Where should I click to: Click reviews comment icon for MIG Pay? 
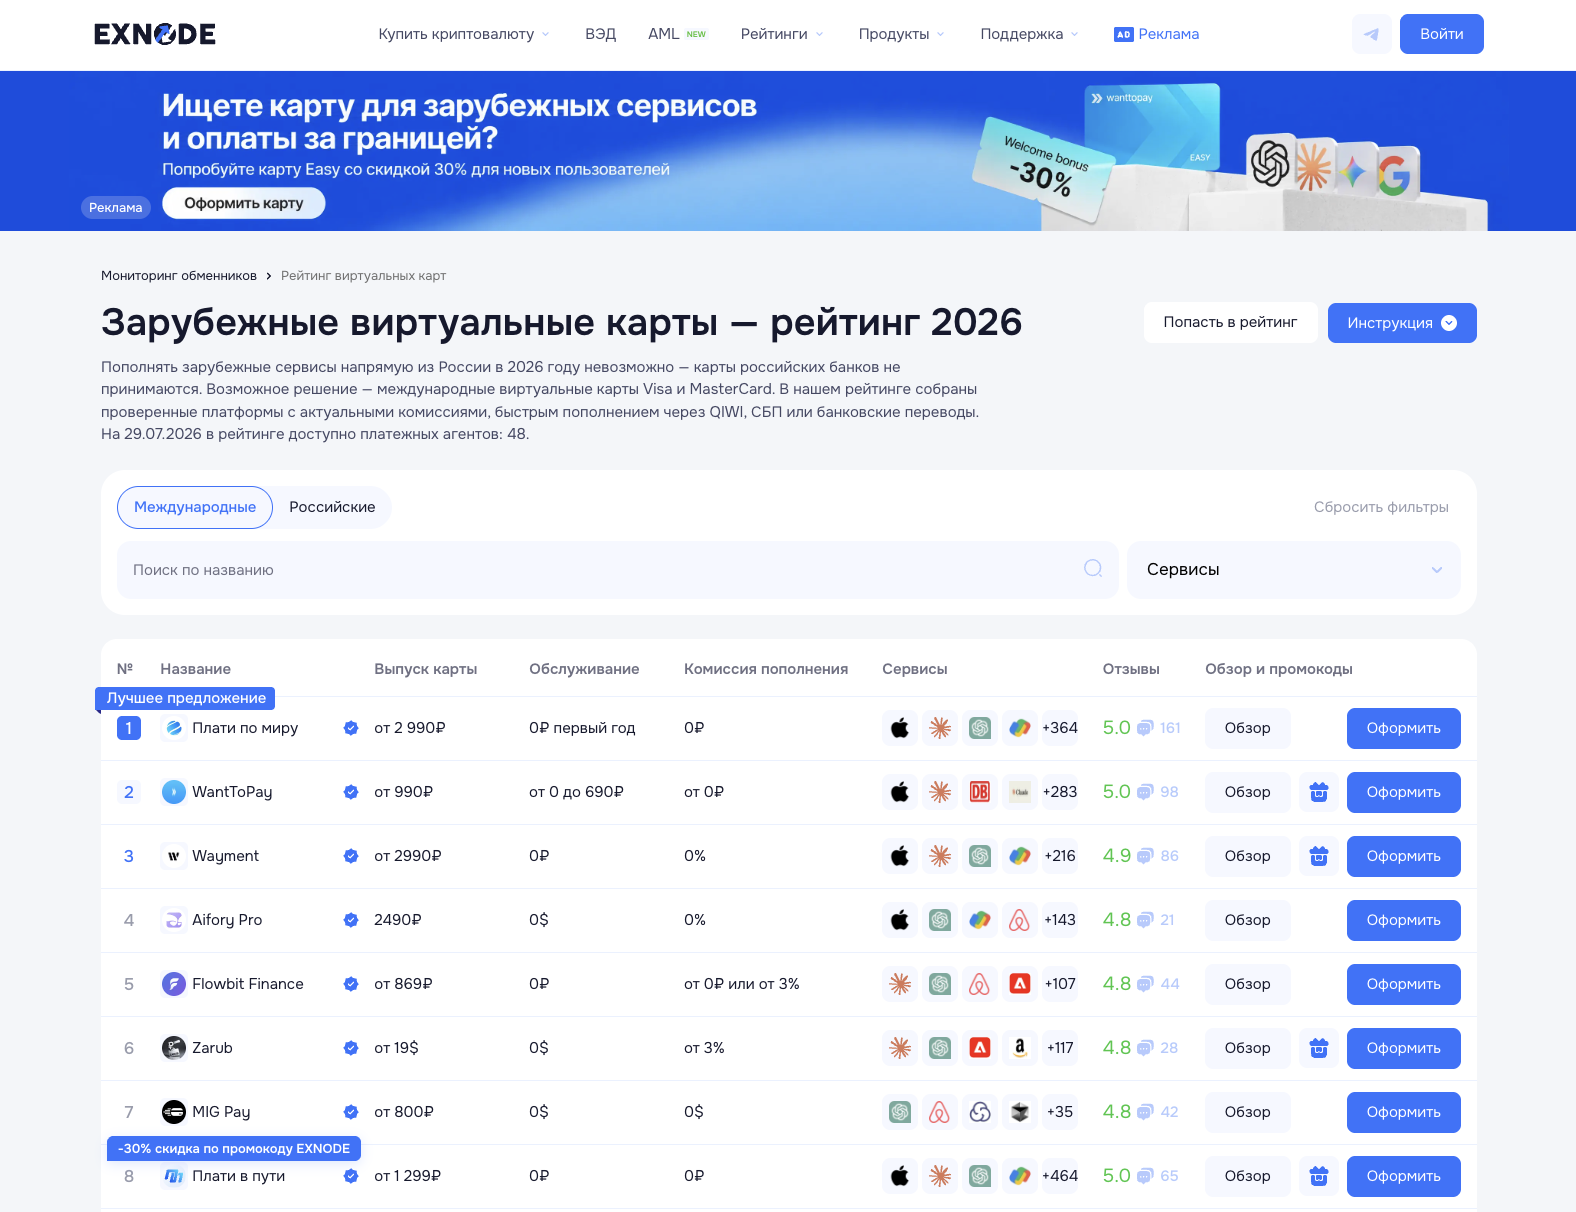(x=1145, y=1112)
